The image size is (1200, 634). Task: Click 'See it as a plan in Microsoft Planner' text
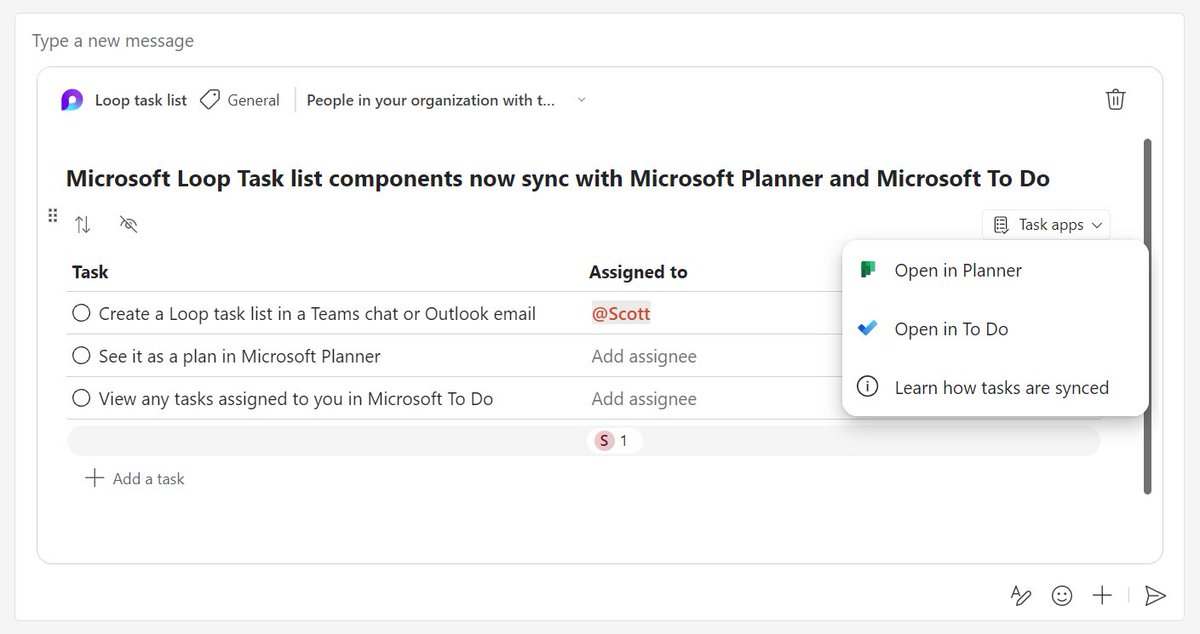[x=240, y=356]
